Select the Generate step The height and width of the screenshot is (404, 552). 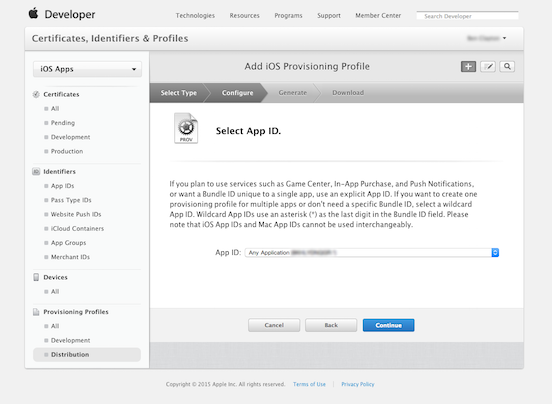tap(293, 93)
